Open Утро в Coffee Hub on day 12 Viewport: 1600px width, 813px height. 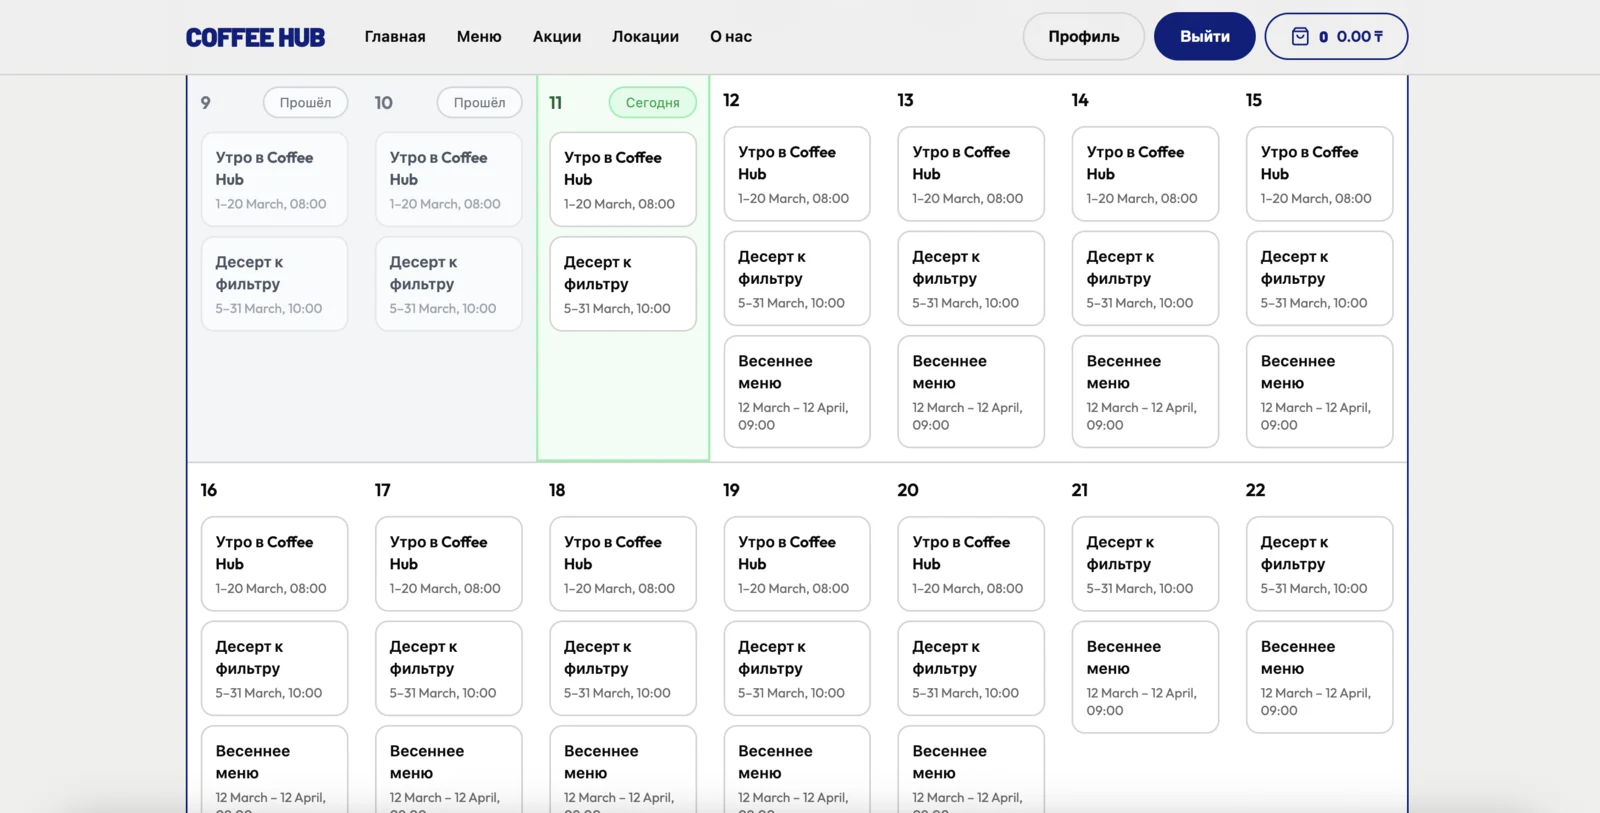pyautogui.click(x=797, y=174)
